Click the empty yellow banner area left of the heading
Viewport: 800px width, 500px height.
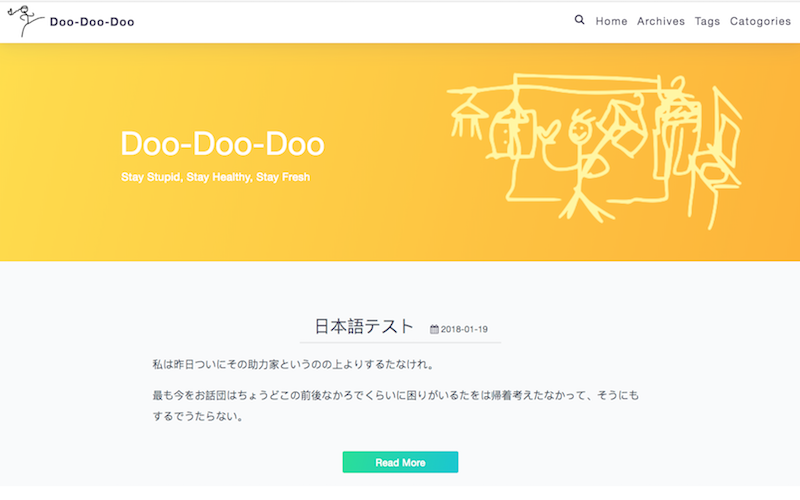pyautogui.click(x=55, y=150)
